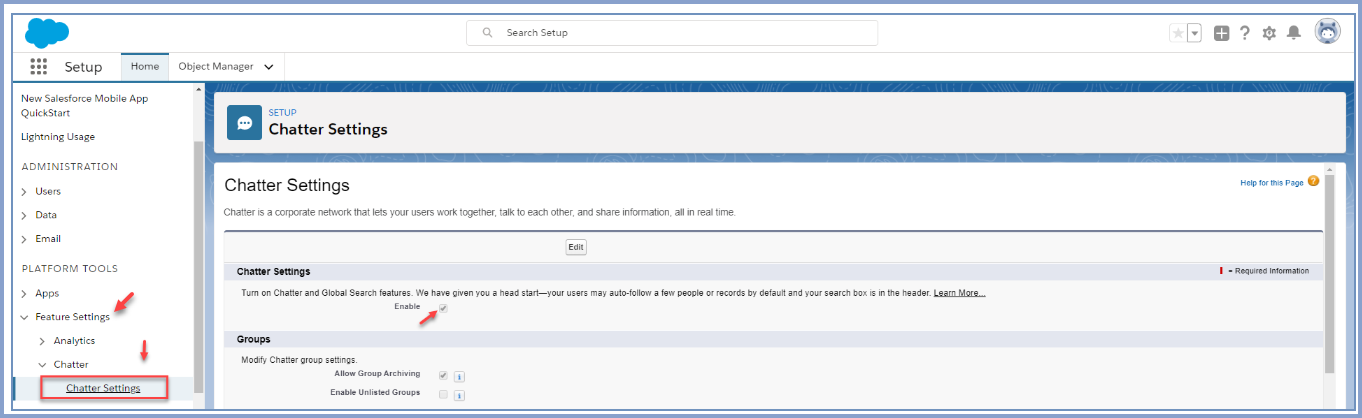
Task: Collapse the Chatter tree chevron
Action: click(x=42, y=365)
